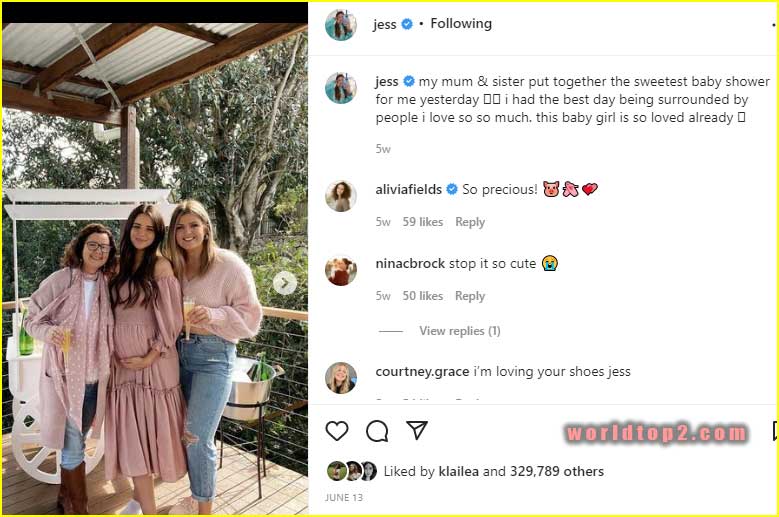Open courtney.grace commenter avatar
Screen dimensions: 779x517
341,377
